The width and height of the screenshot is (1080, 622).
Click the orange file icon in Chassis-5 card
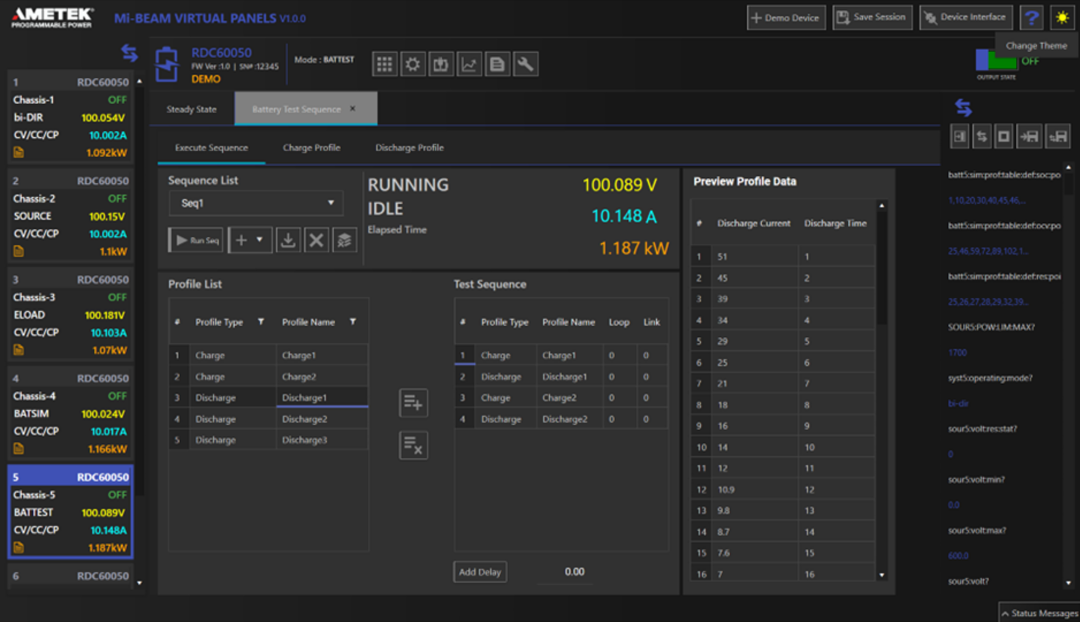(x=19, y=548)
